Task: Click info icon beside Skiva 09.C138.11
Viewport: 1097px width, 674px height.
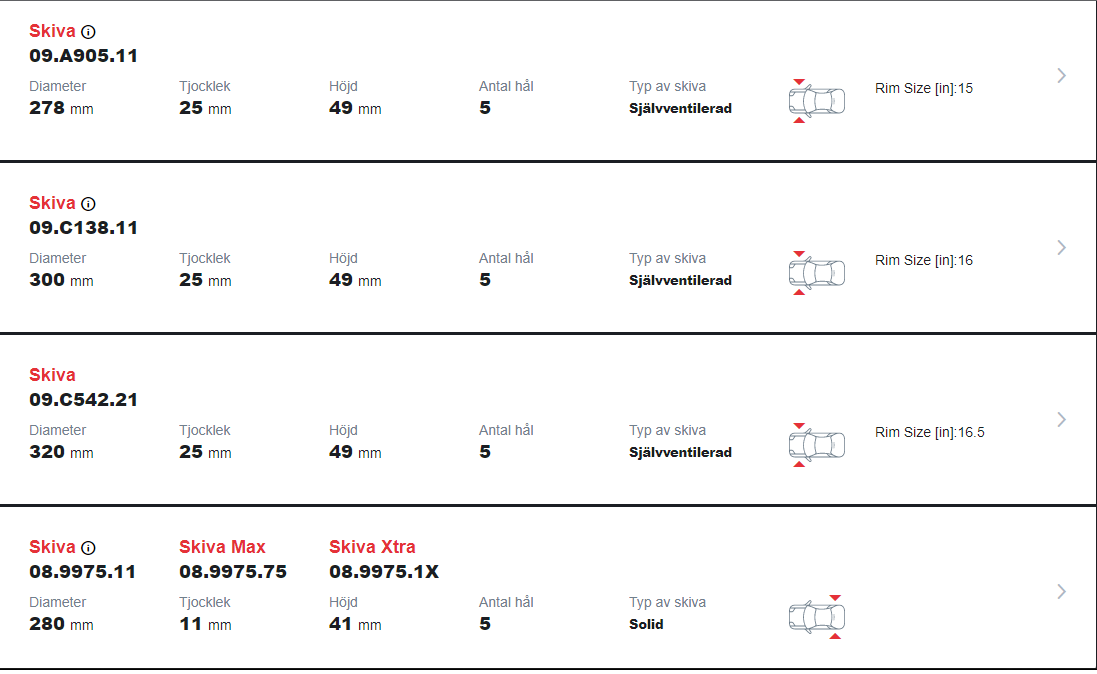Action: click(88, 204)
